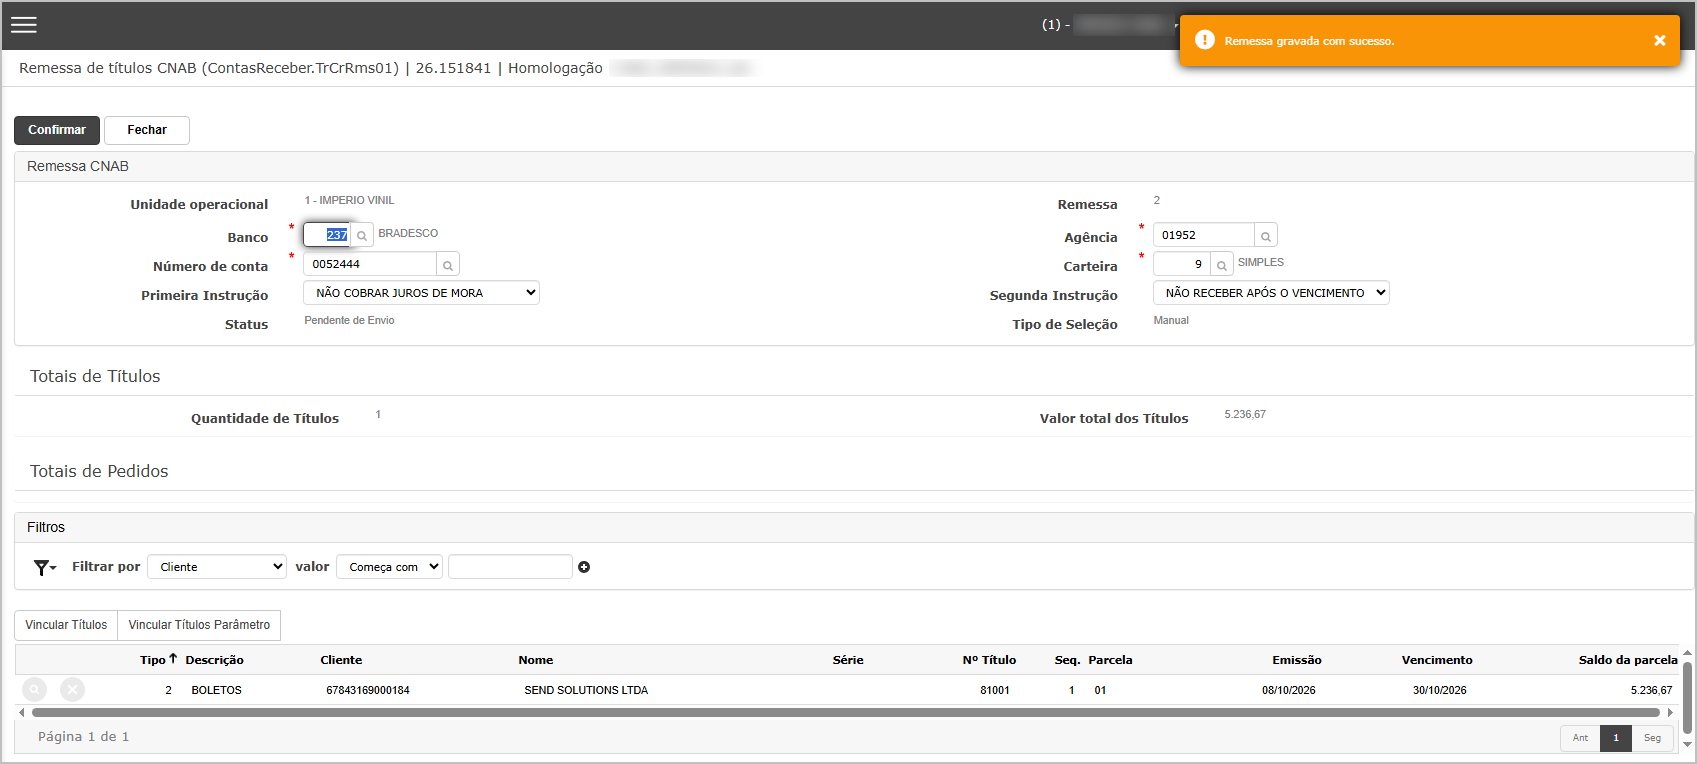Image resolution: width=1697 pixels, height=764 pixels.
Task: Switch to the Vincular Títulos tab
Action: [66, 625]
